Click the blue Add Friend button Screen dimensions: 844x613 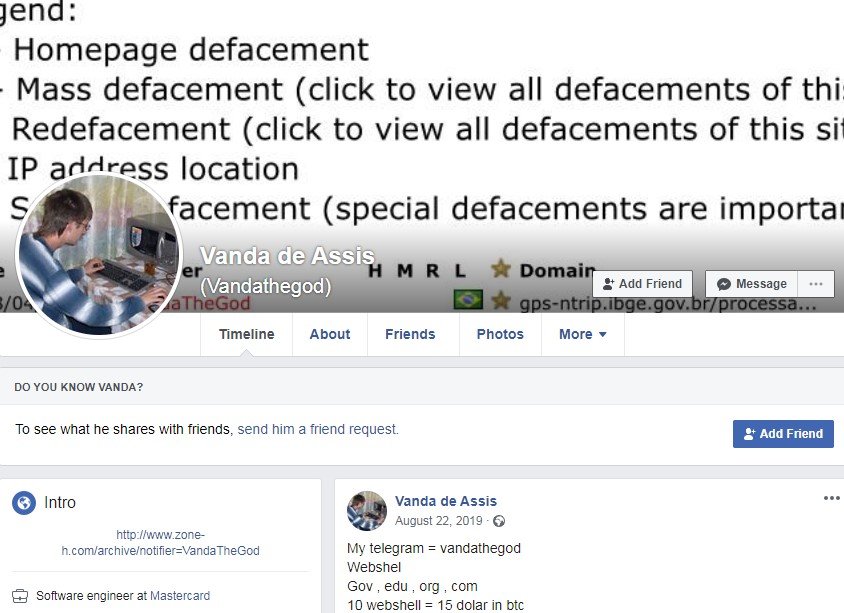point(783,434)
